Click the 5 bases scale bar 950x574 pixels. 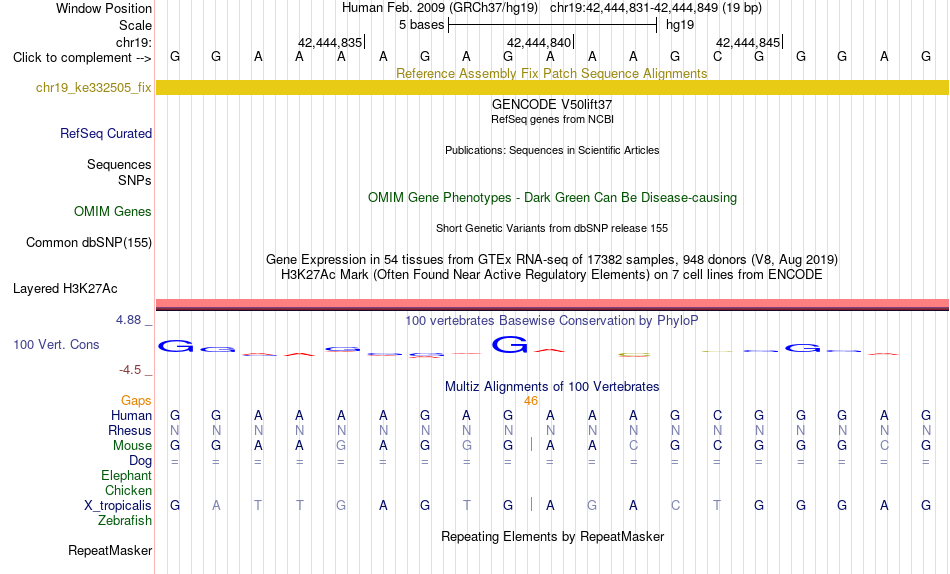(x=553, y=25)
